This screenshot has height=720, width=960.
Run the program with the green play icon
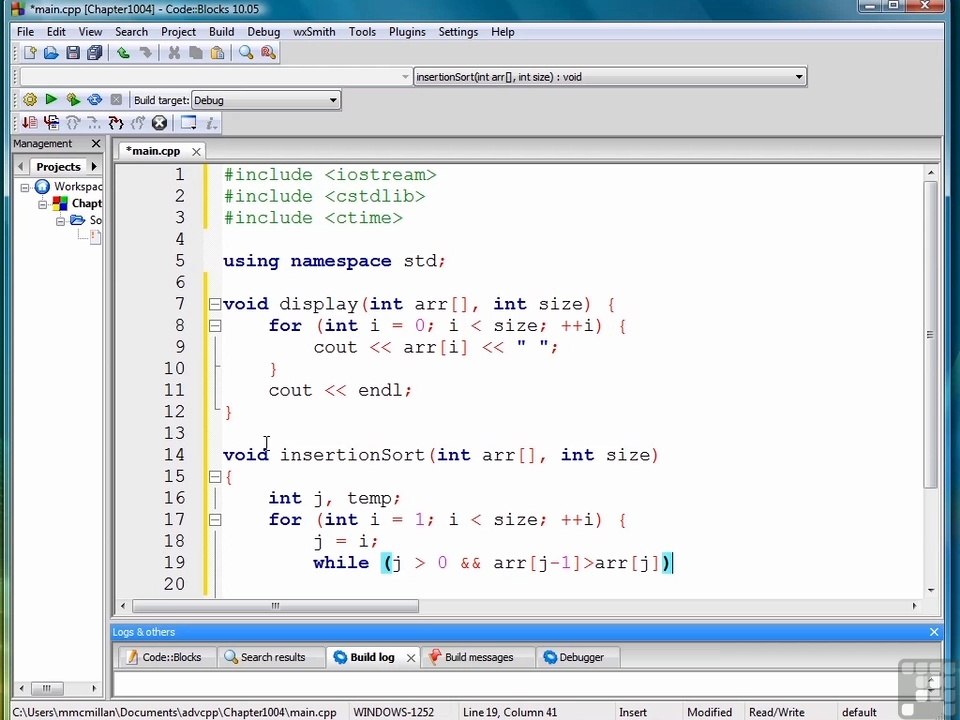[51, 99]
